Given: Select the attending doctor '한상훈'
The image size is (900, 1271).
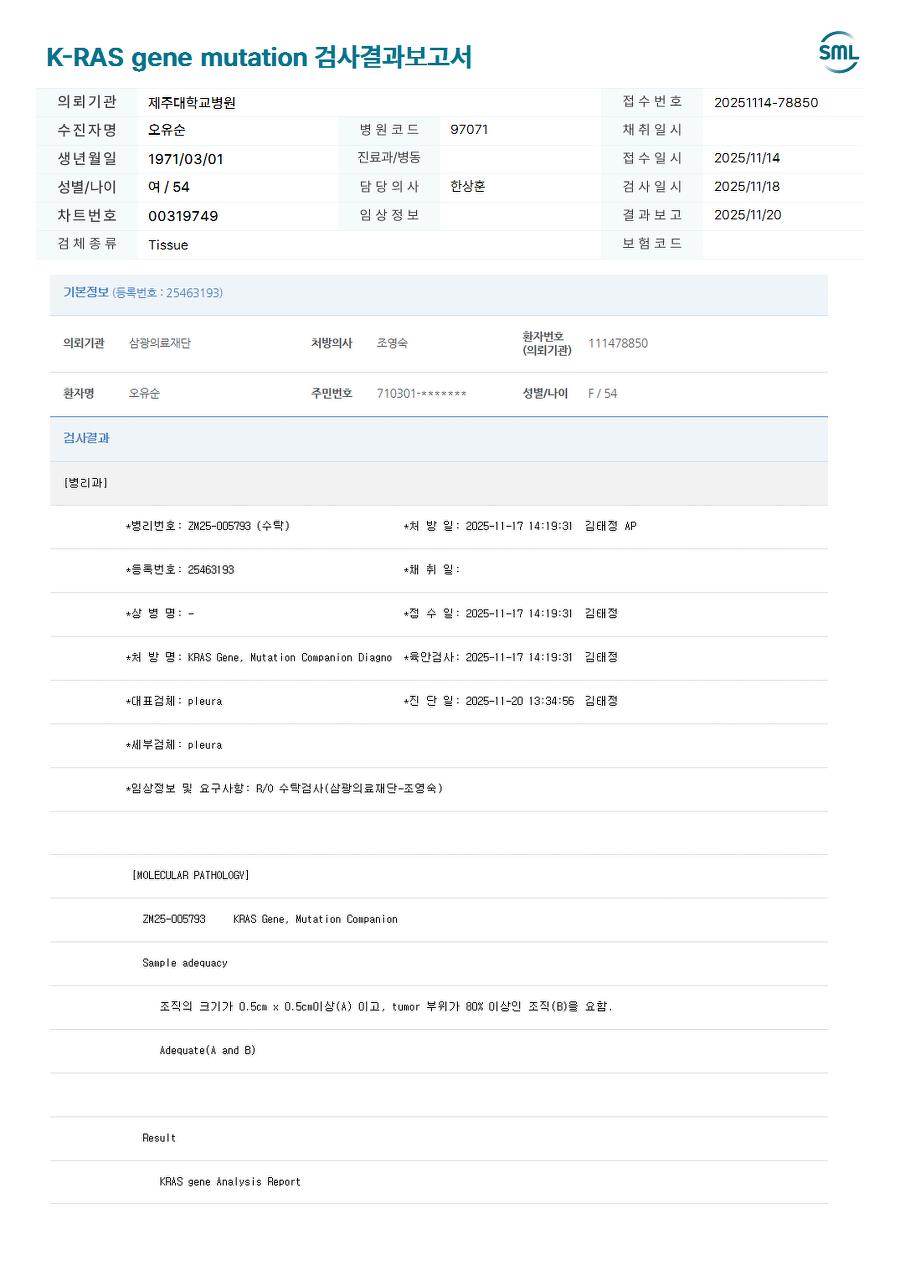Looking at the screenshot, I should [x=468, y=187].
